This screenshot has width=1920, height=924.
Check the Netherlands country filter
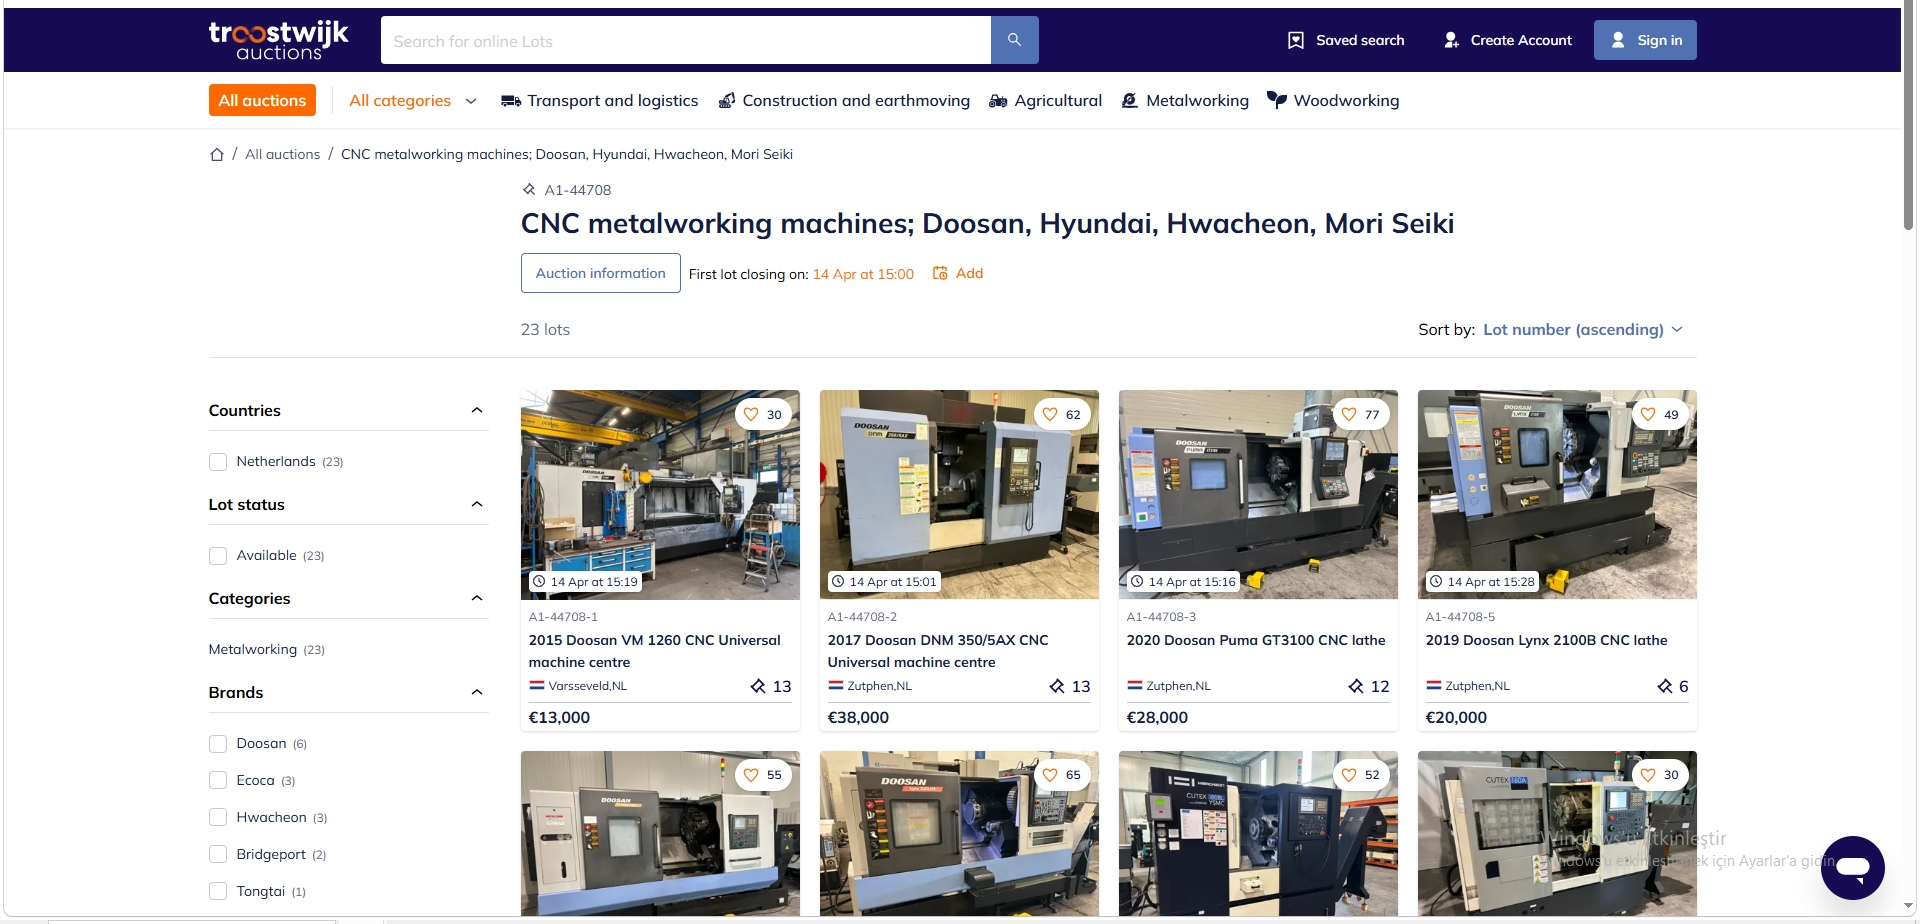pos(218,461)
